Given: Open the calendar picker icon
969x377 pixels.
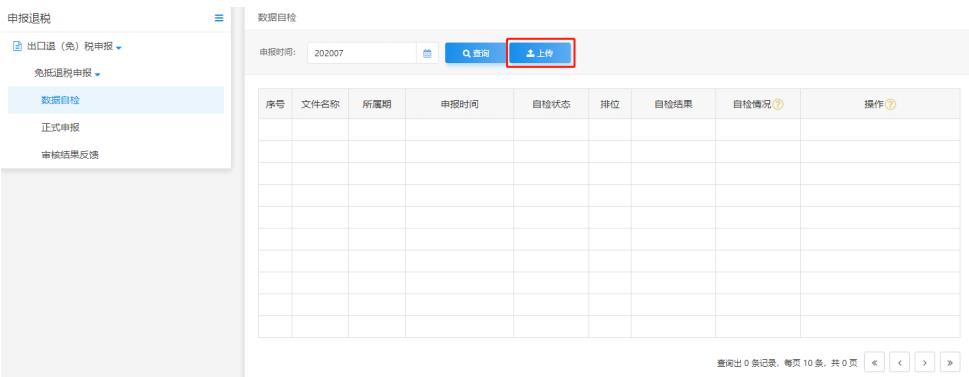Looking at the screenshot, I should pos(426,53).
